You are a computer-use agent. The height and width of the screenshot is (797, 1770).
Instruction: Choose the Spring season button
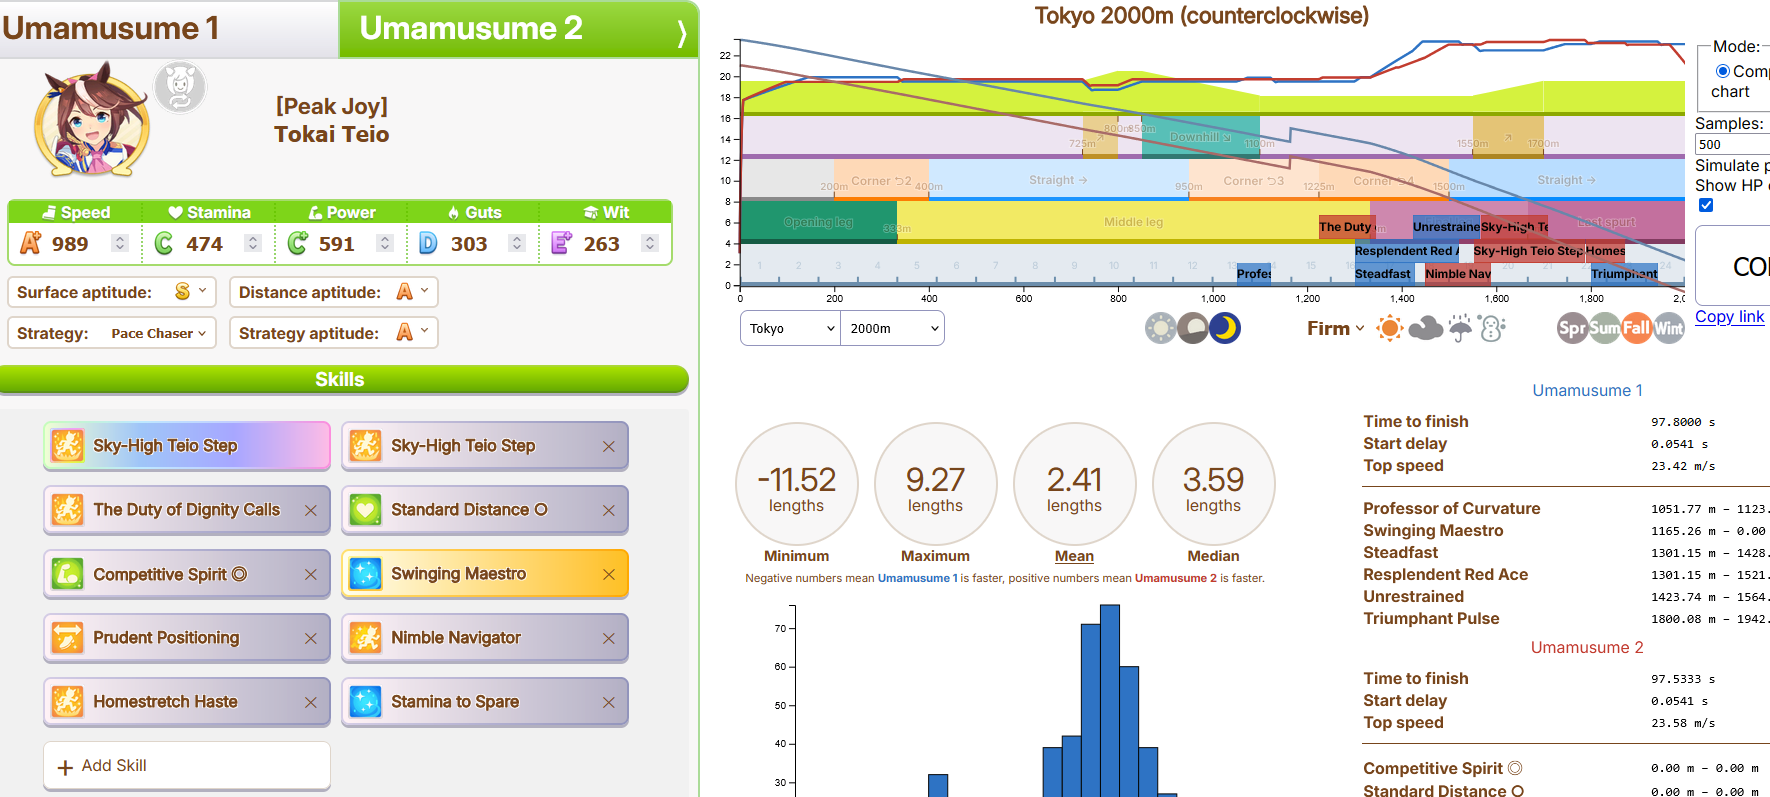(x=1572, y=328)
